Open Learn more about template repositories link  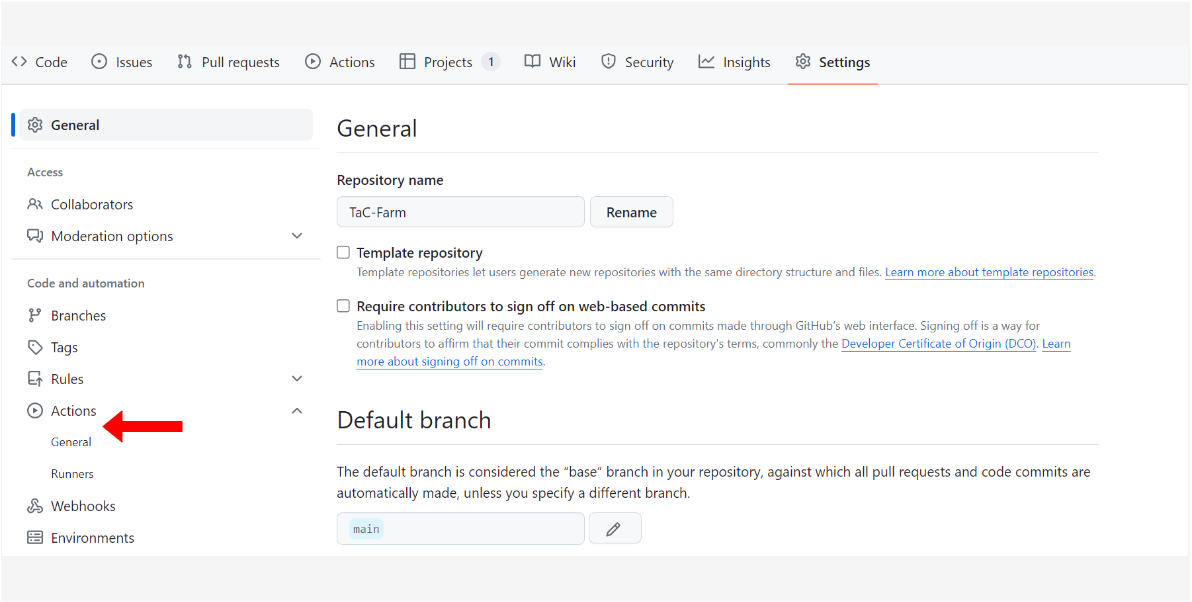click(989, 272)
